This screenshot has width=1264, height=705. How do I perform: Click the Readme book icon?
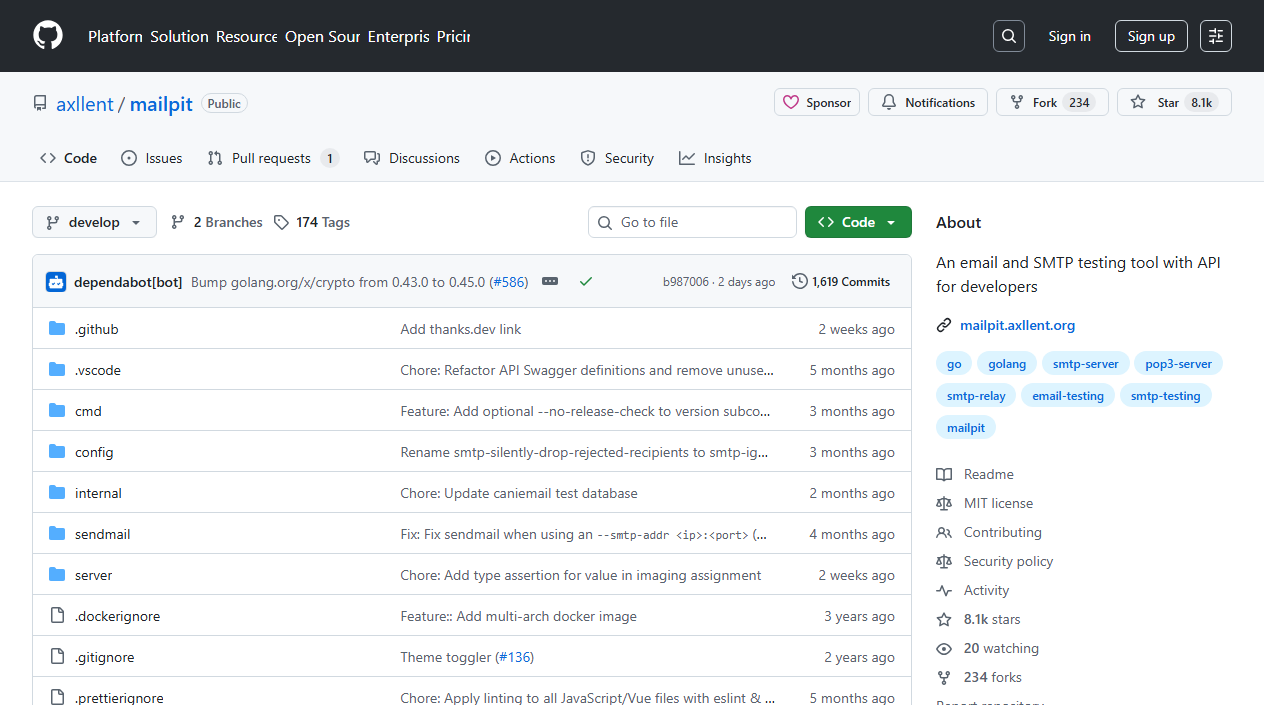coord(944,474)
